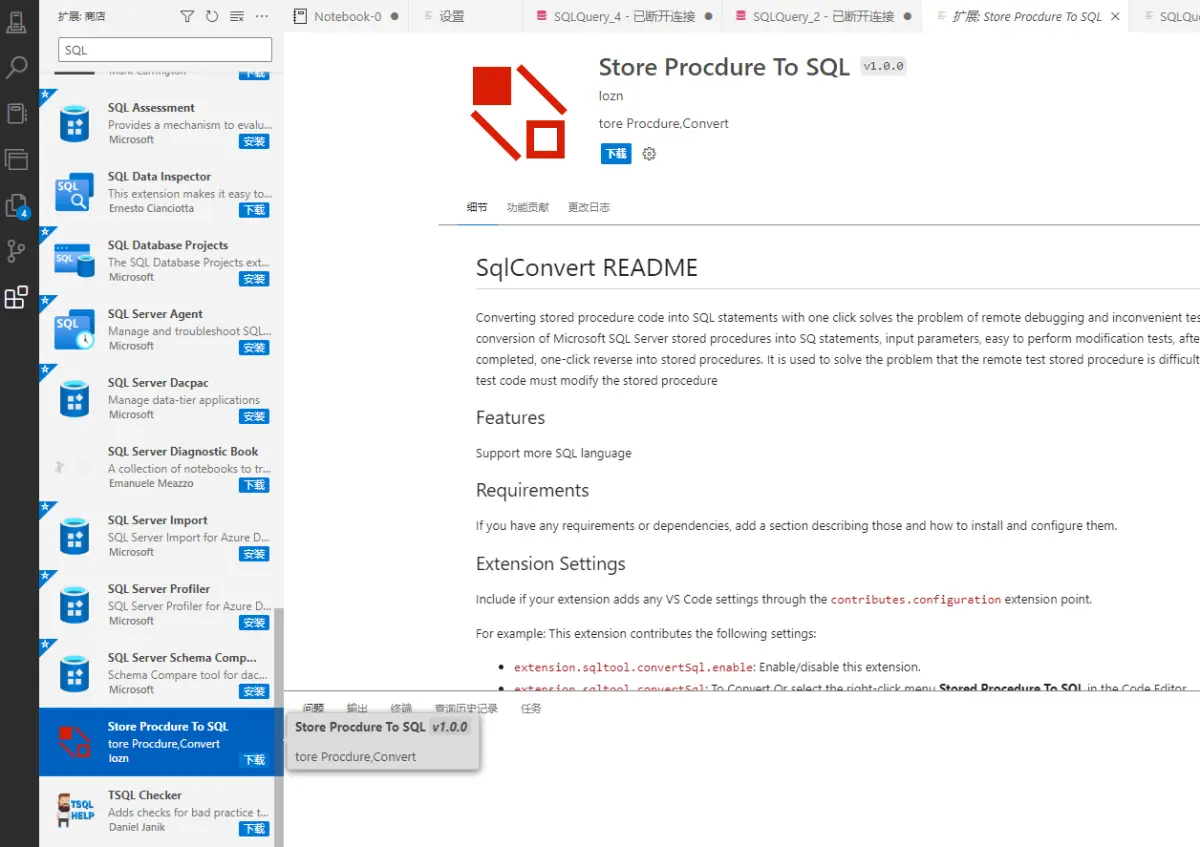Click the SQL Server Profiler extension icon
1200x847 pixels.
[74, 605]
